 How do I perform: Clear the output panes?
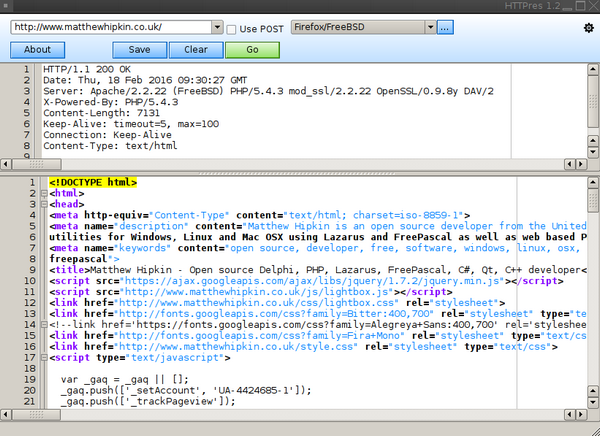tap(196, 50)
